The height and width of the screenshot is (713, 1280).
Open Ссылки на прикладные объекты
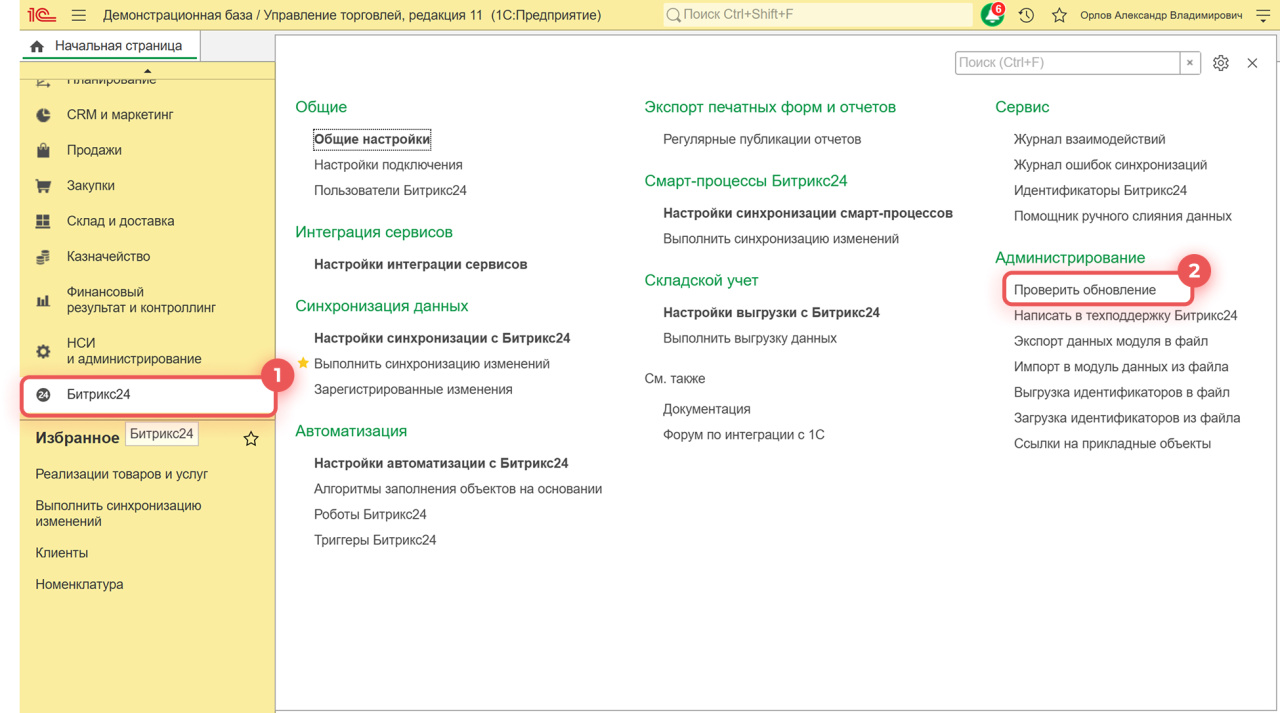tap(1112, 444)
